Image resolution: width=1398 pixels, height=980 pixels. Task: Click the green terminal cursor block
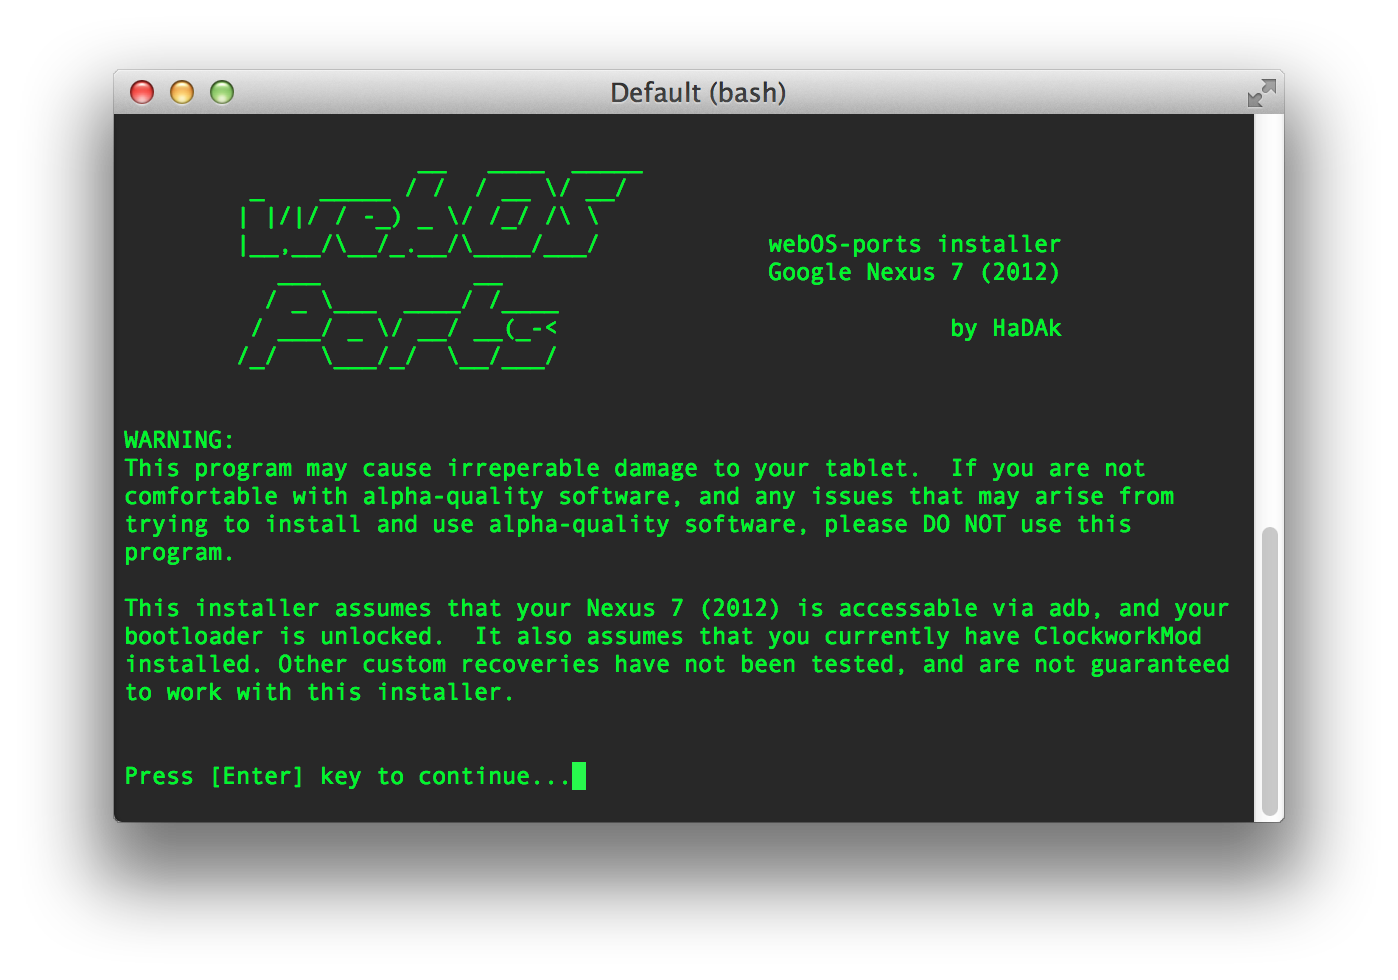coord(579,776)
